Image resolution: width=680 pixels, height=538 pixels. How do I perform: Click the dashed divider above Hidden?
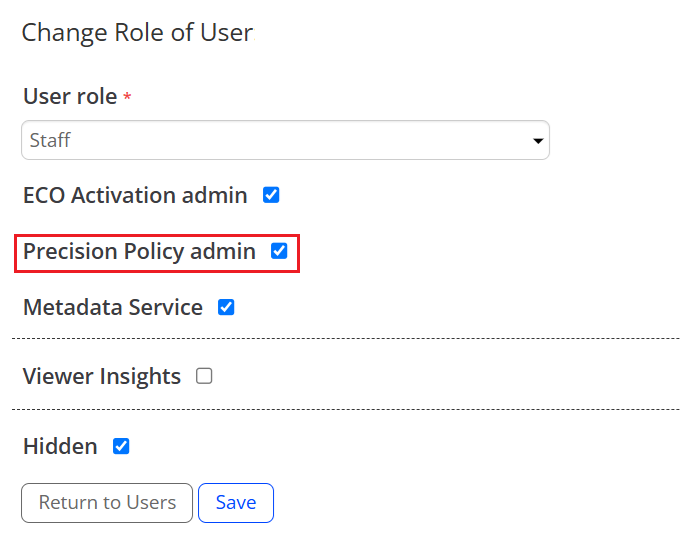click(345, 409)
